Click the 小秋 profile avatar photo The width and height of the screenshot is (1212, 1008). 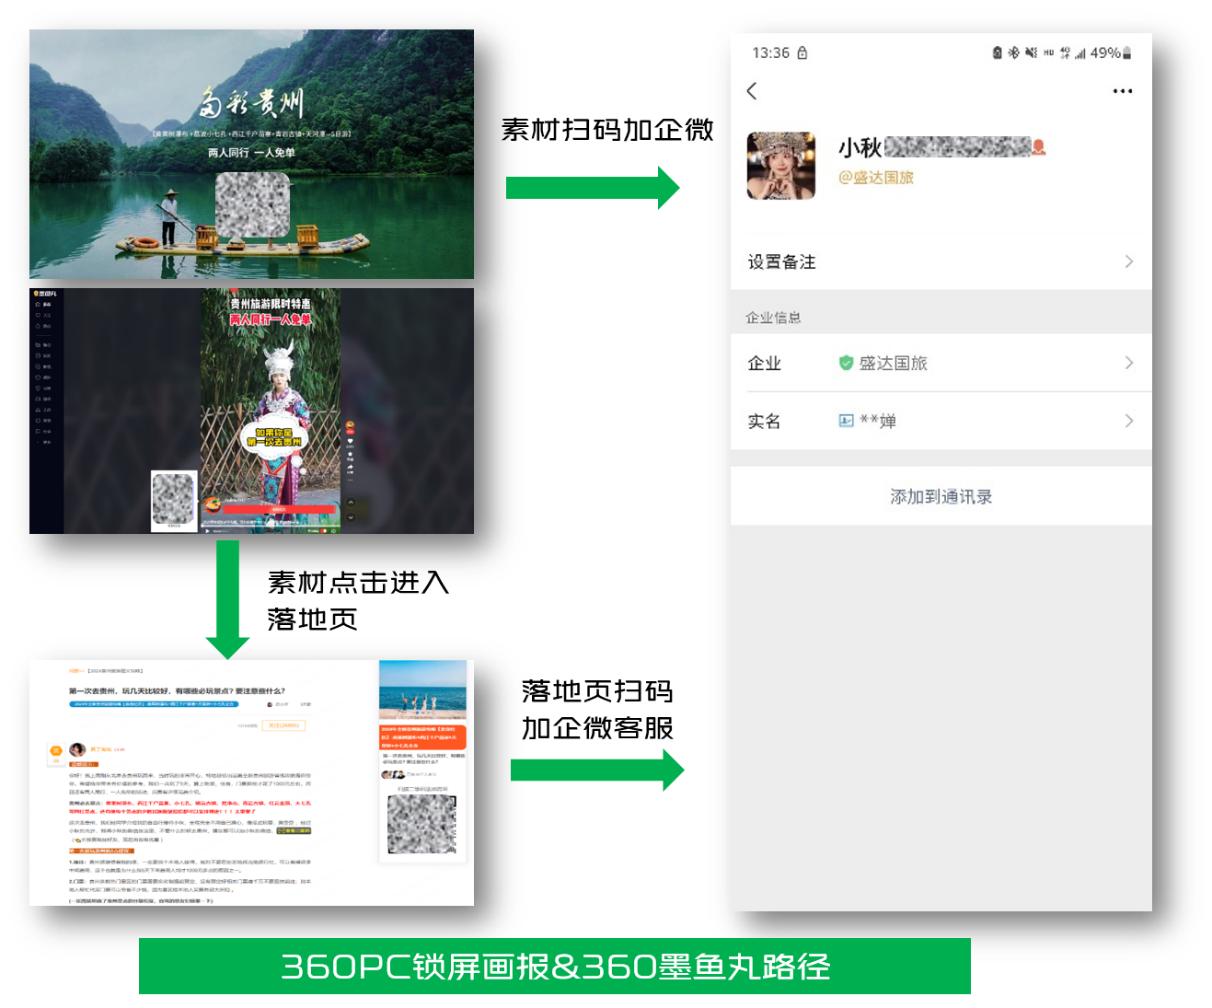(x=781, y=166)
